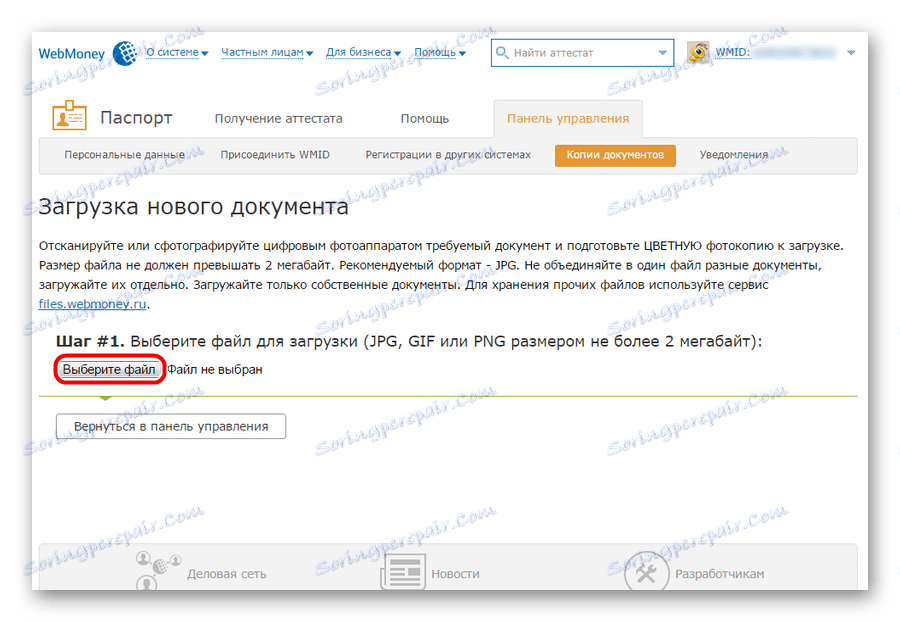Image resolution: width=900 pixels, height=622 pixels.
Task: Open the 'Разработчикам' footer link
Action: tap(720, 574)
